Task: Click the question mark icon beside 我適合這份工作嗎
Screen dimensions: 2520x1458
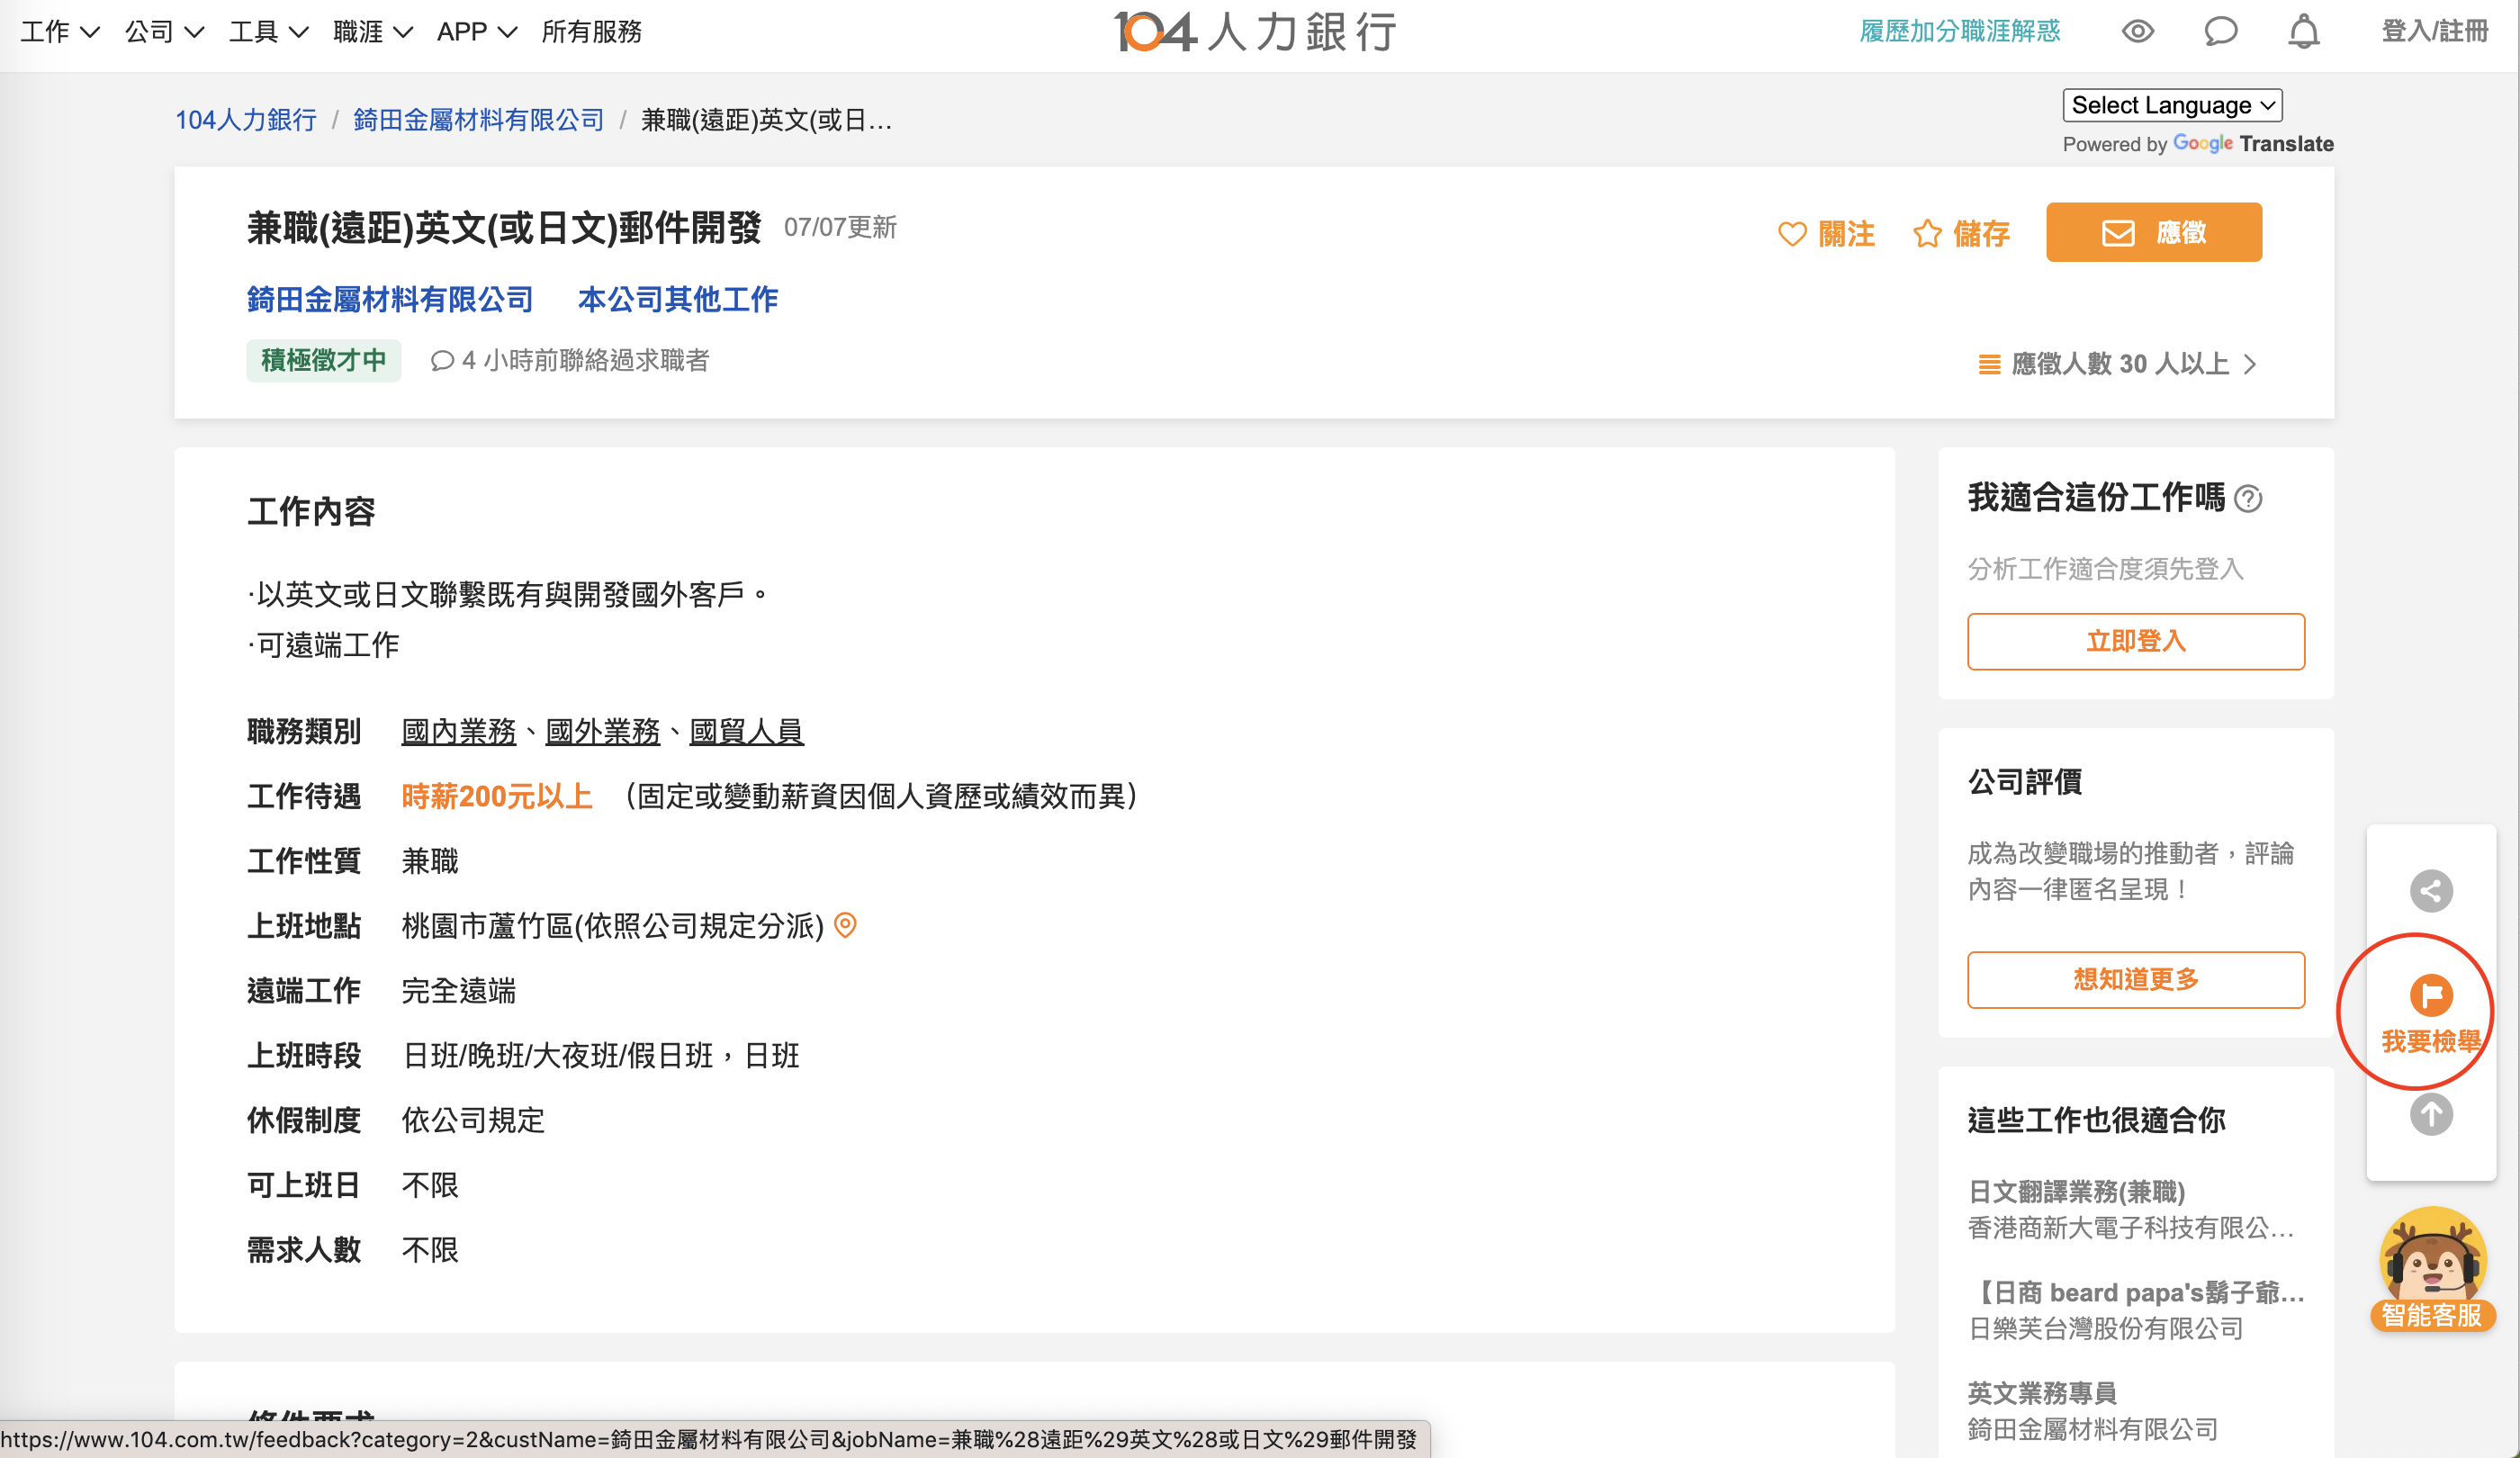Action: (x=2248, y=498)
